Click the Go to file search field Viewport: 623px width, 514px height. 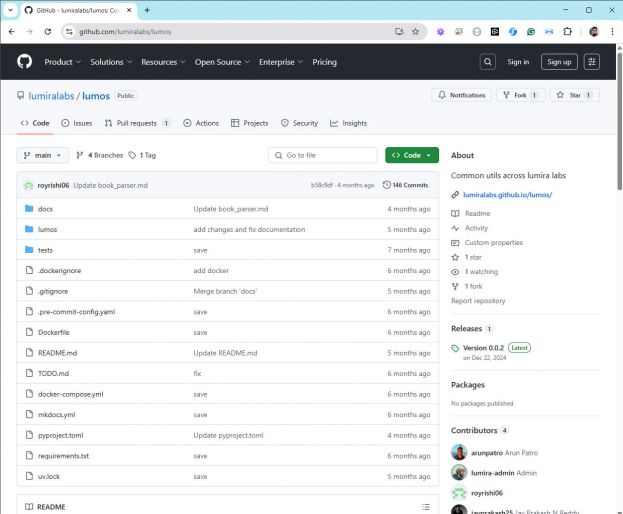coord(322,155)
